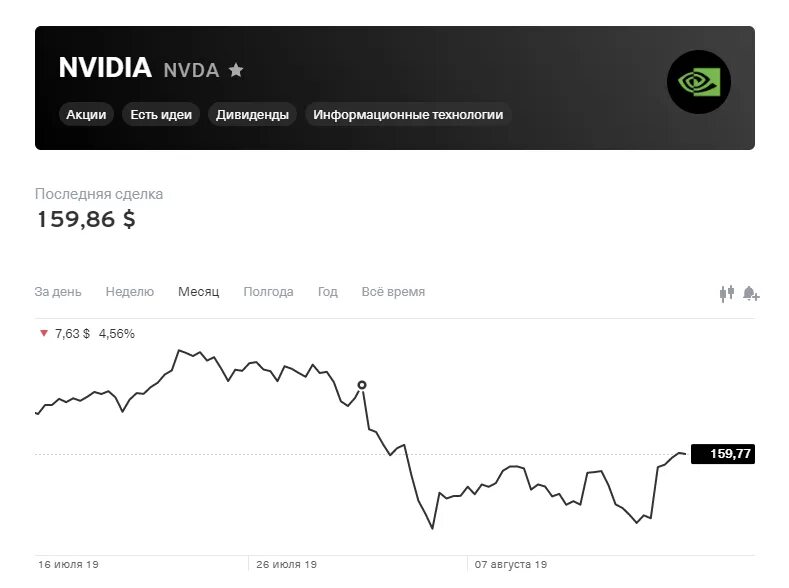Select the Полгода chart period
Image resolution: width=789 pixels, height=588 pixels.
(268, 292)
